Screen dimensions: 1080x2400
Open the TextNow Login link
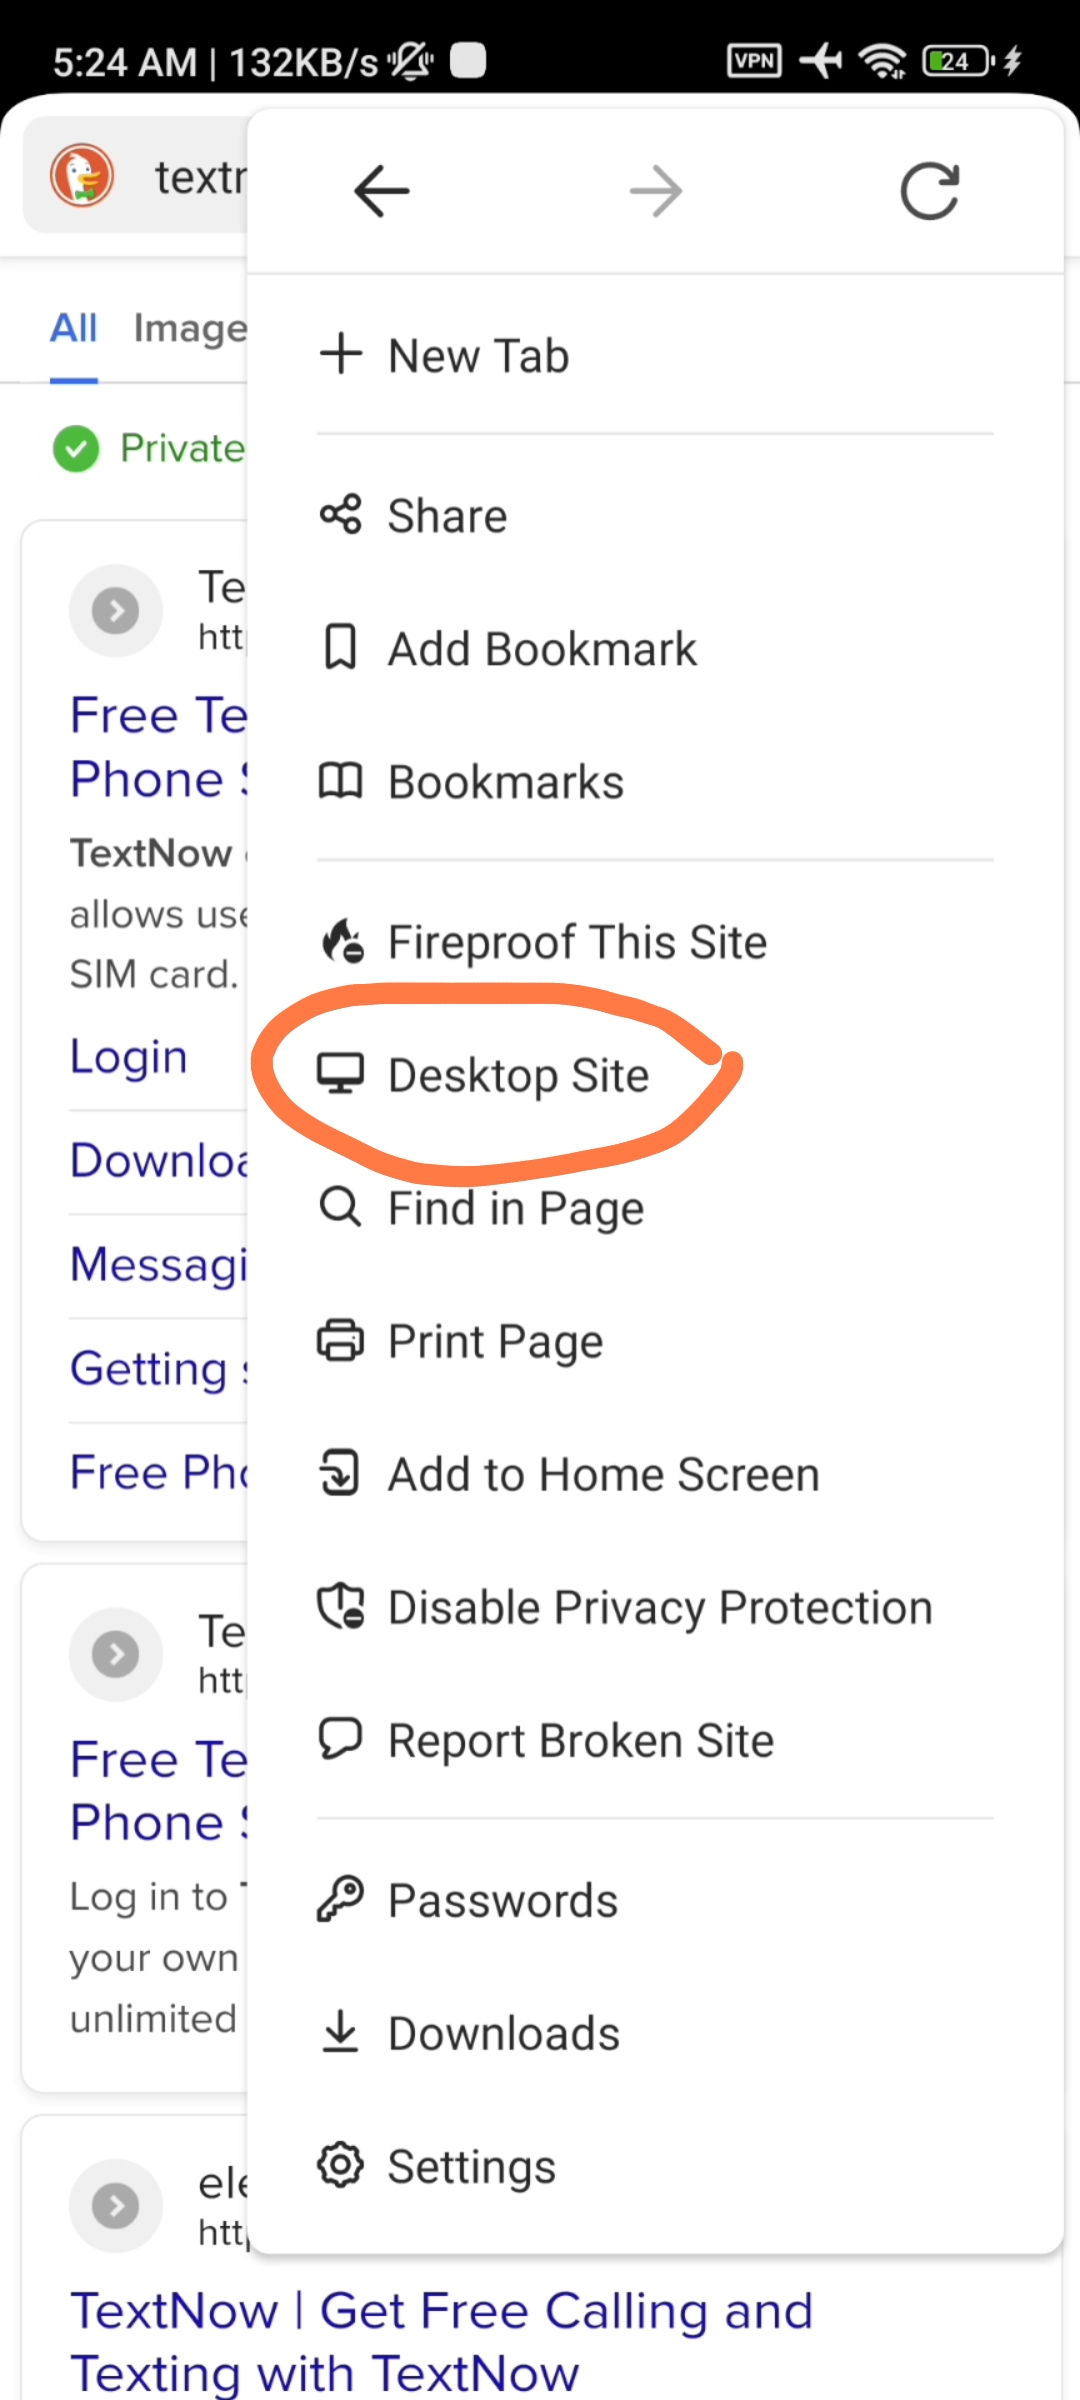pyautogui.click(x=129, y=1057)
